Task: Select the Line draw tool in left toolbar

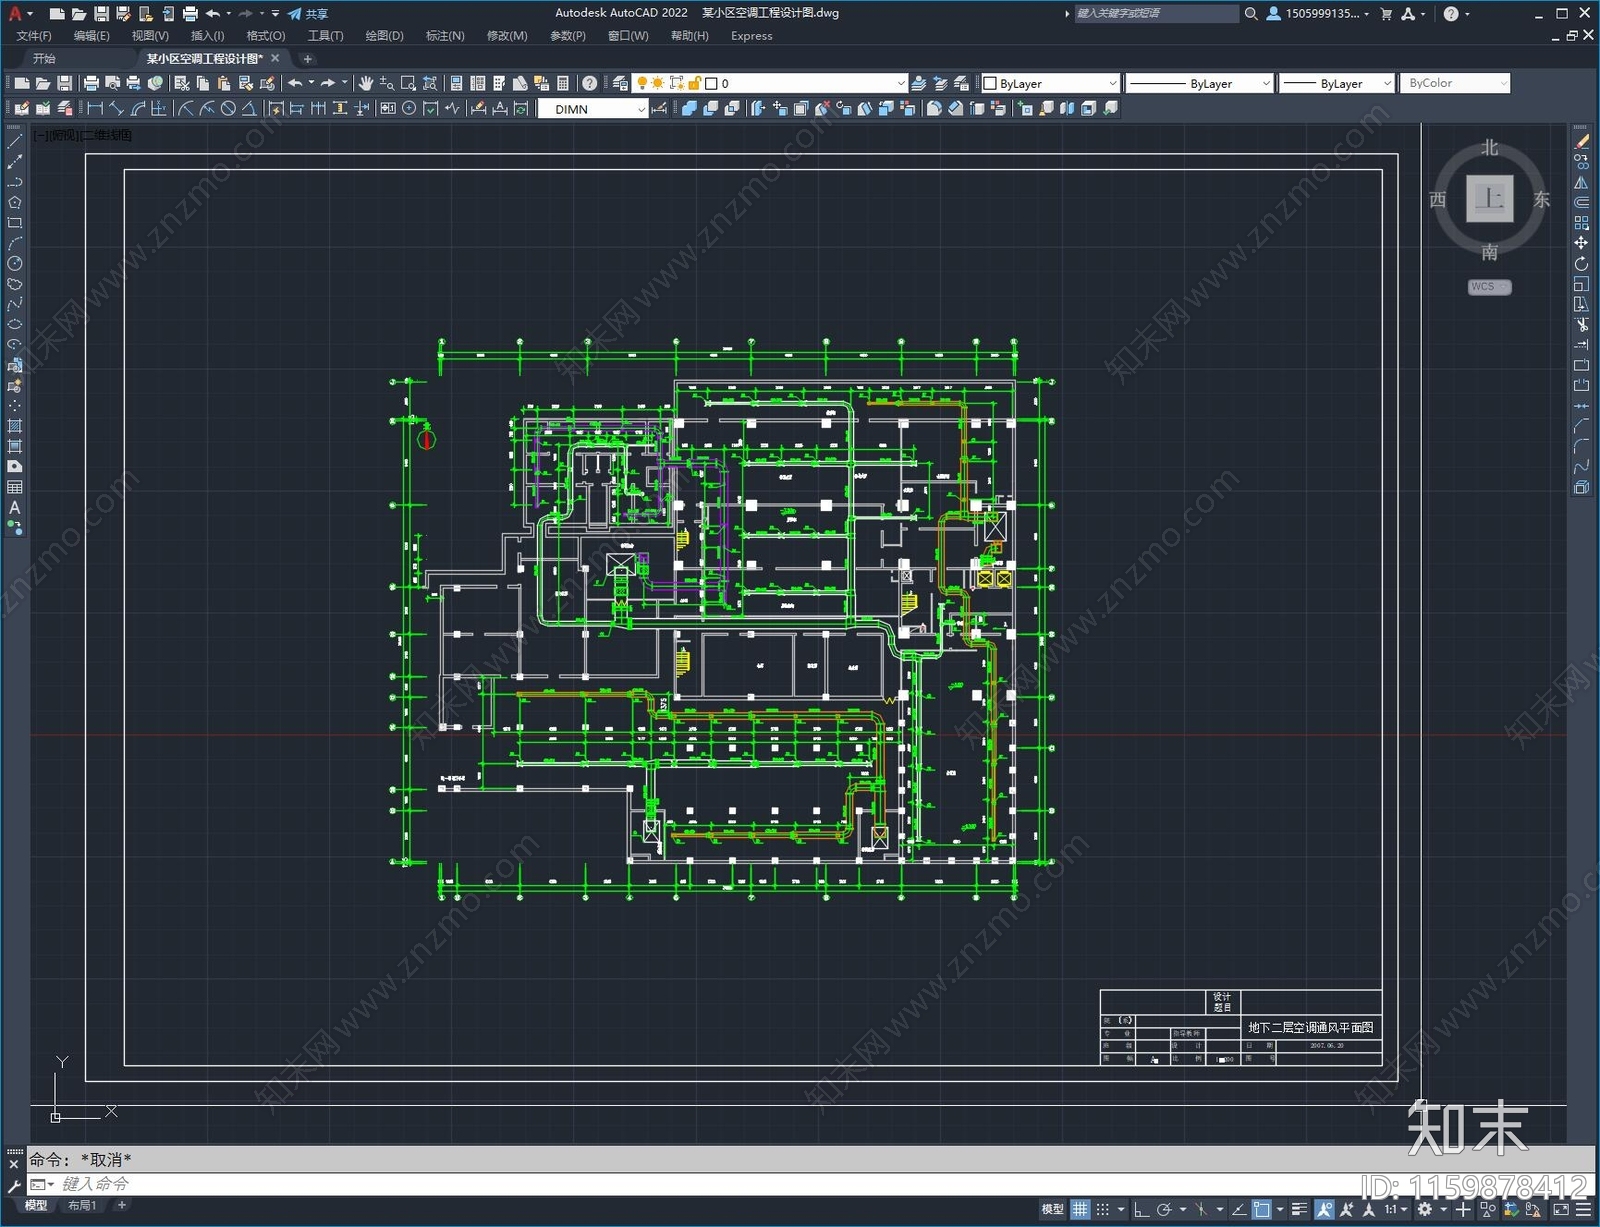Action: (x=15, y=142)
